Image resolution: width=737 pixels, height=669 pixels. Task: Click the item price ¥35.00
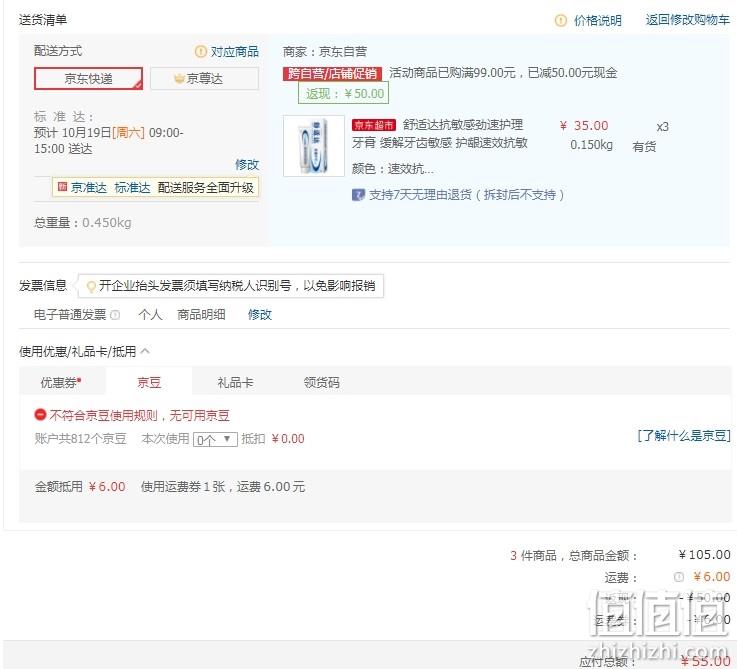[x=584, y=126]
